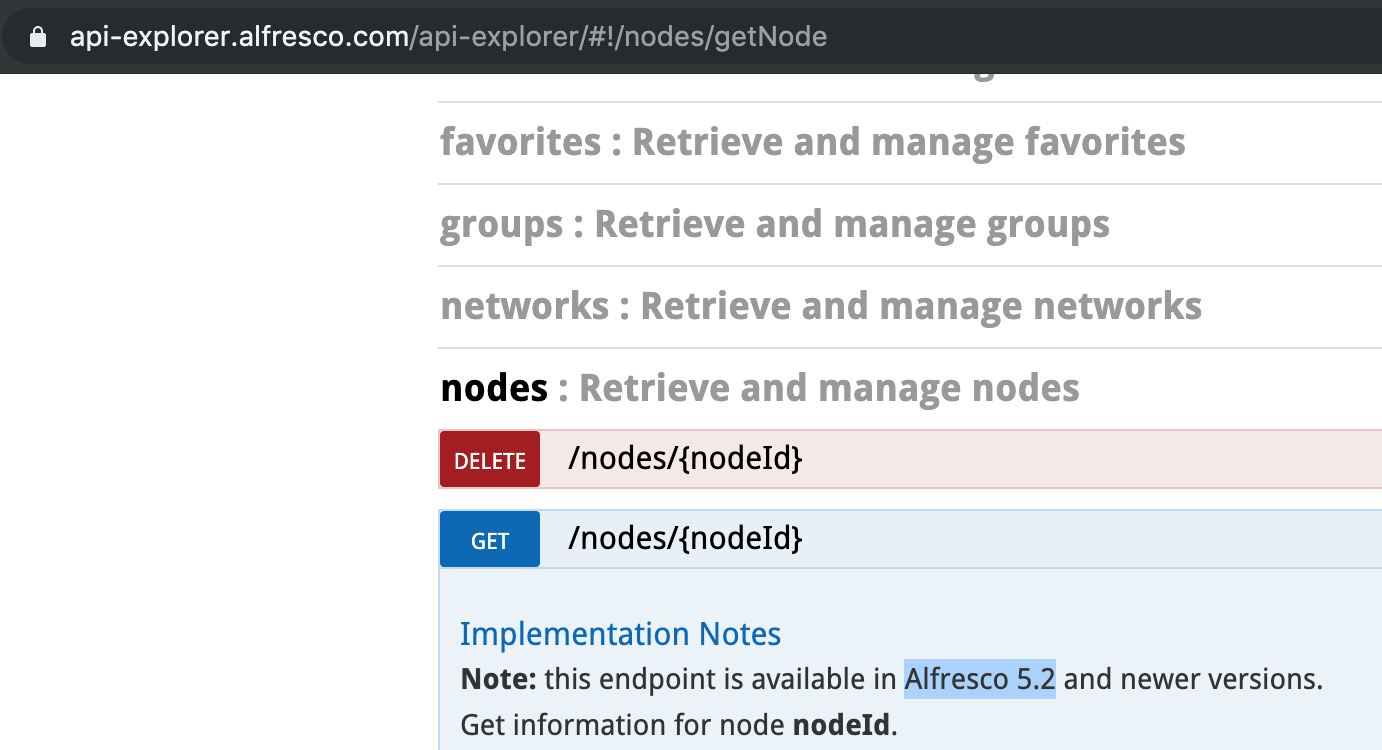
Task: Click the favorites section title text
Action: click(x=521, y=141)
